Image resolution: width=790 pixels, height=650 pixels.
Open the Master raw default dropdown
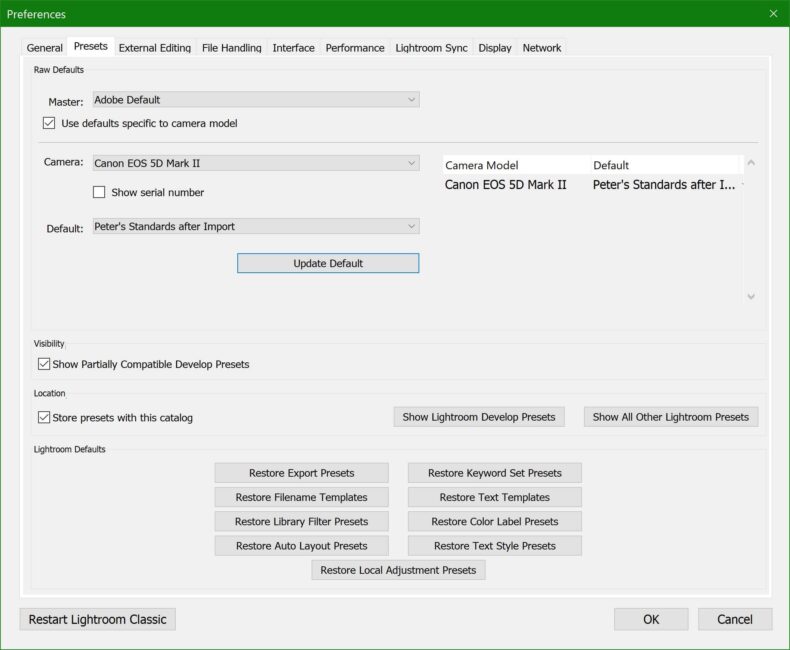256,100
